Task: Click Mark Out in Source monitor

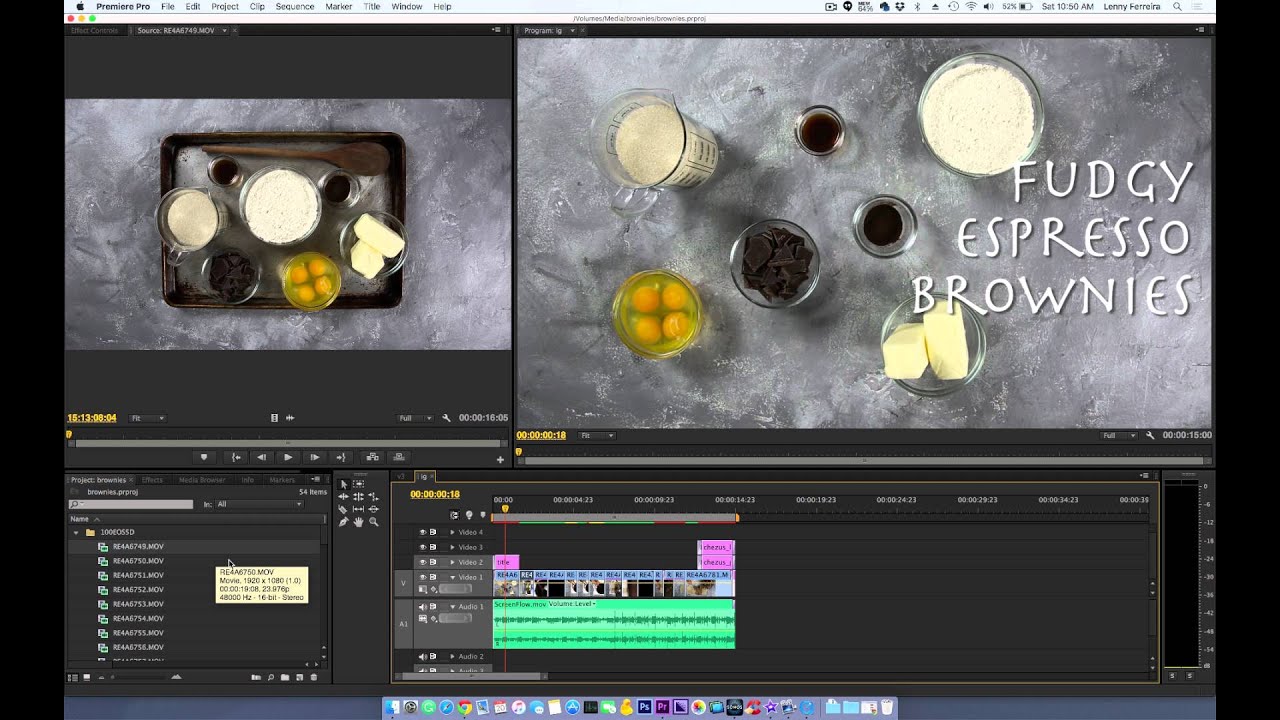Action: (x=341, y=457)
